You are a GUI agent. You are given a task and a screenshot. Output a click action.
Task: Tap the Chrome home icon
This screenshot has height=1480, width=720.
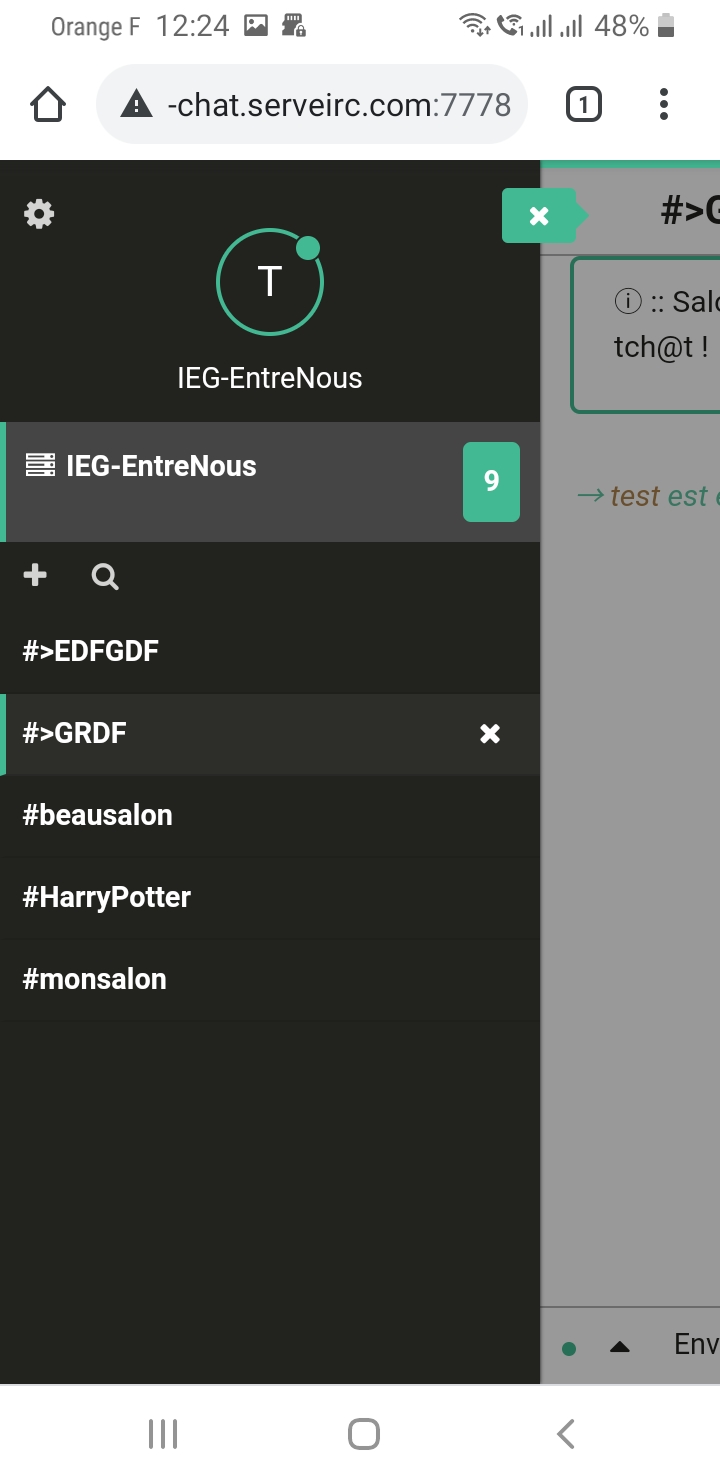click(x=47, y=103)
